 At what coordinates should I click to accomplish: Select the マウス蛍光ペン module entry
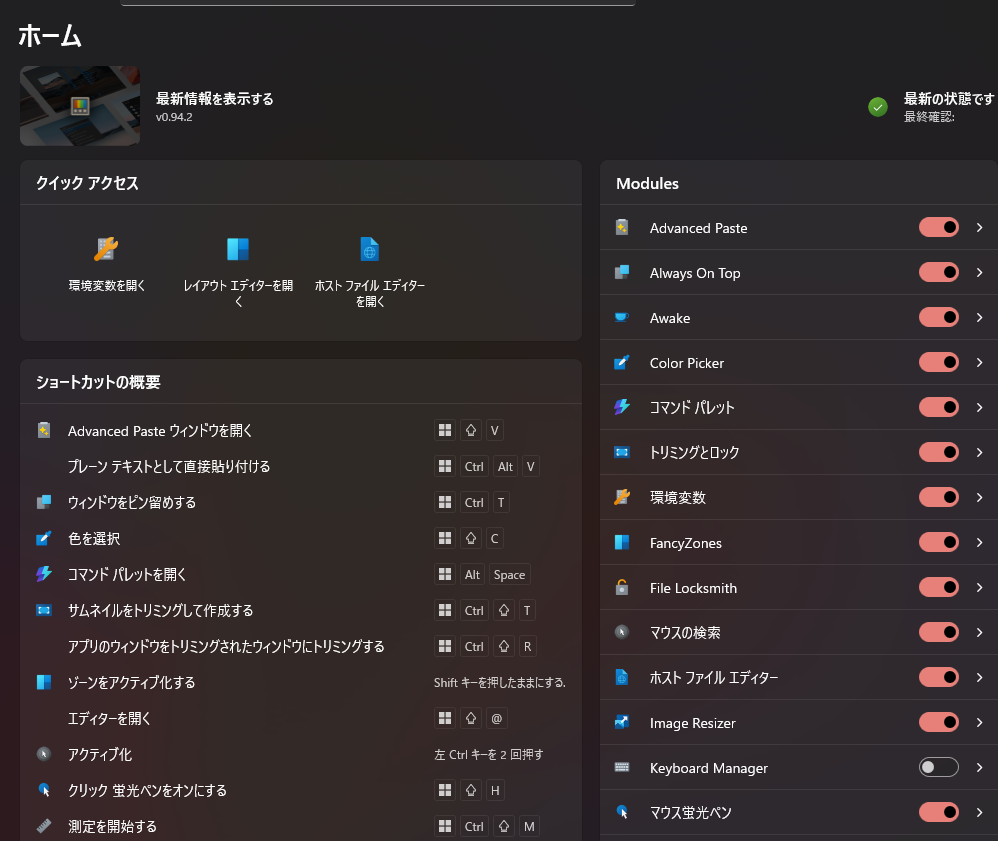tap(690, 813)
